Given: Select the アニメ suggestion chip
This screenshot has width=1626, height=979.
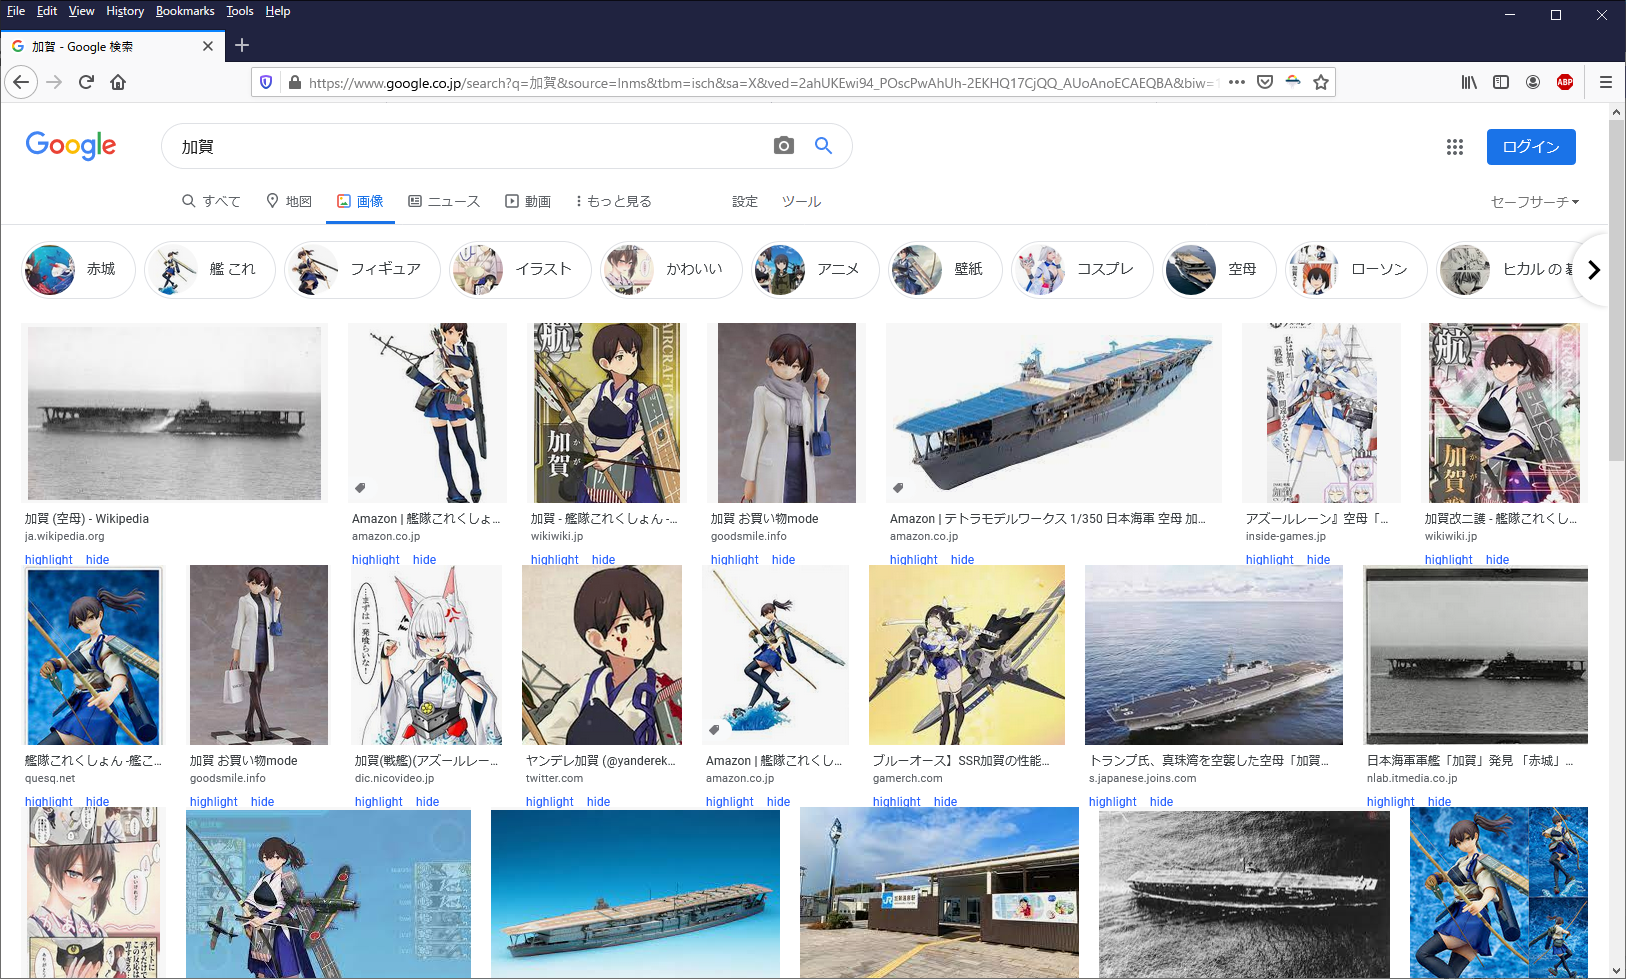Looking at the screenshot, I should 815,269.
